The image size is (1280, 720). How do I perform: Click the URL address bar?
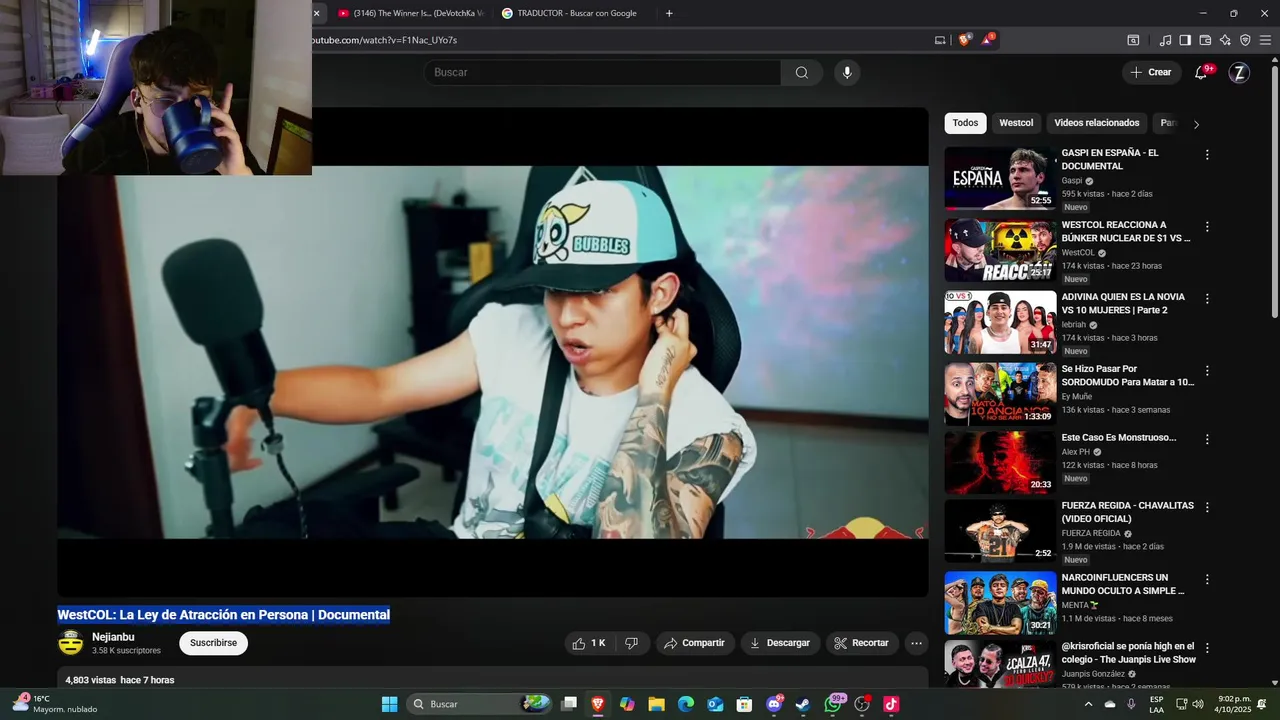pos(620,40)
